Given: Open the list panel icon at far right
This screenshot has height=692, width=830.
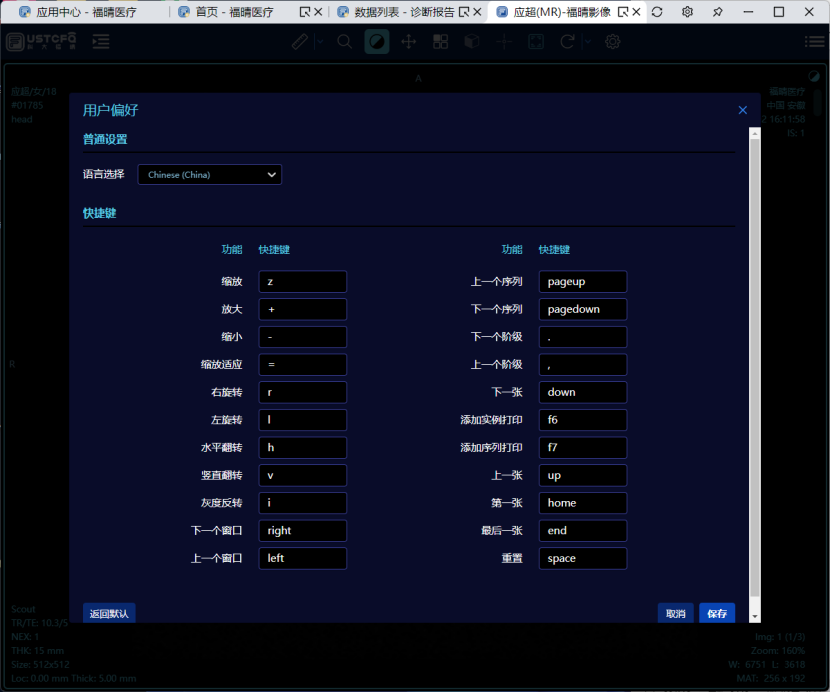Looking at the screenshot, I should pyautogui.click(x=814, y=42).
